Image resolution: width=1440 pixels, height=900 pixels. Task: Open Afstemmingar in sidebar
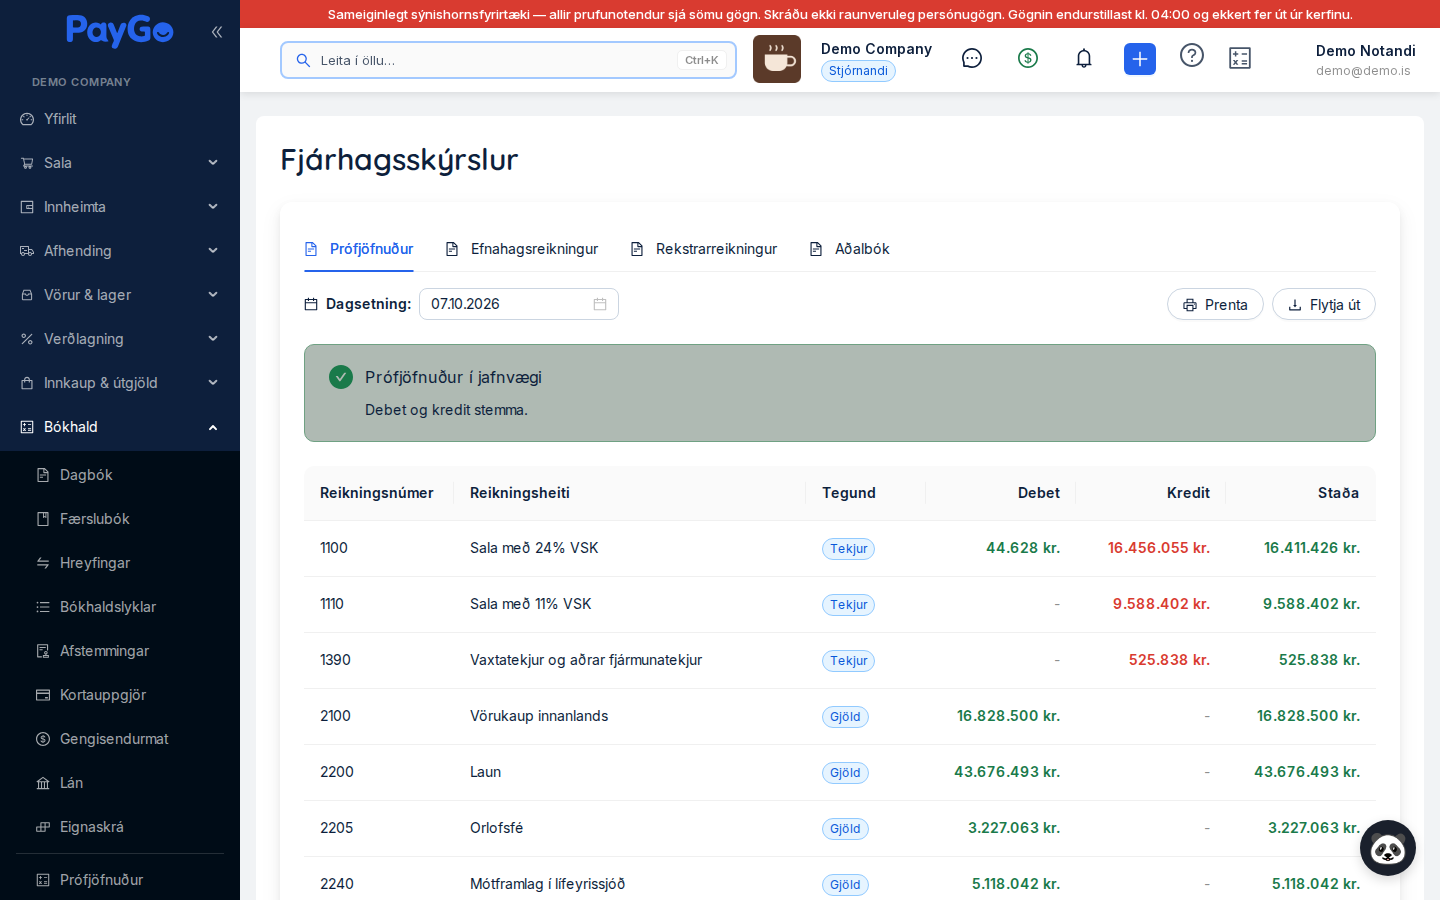(x=120, y=651)
